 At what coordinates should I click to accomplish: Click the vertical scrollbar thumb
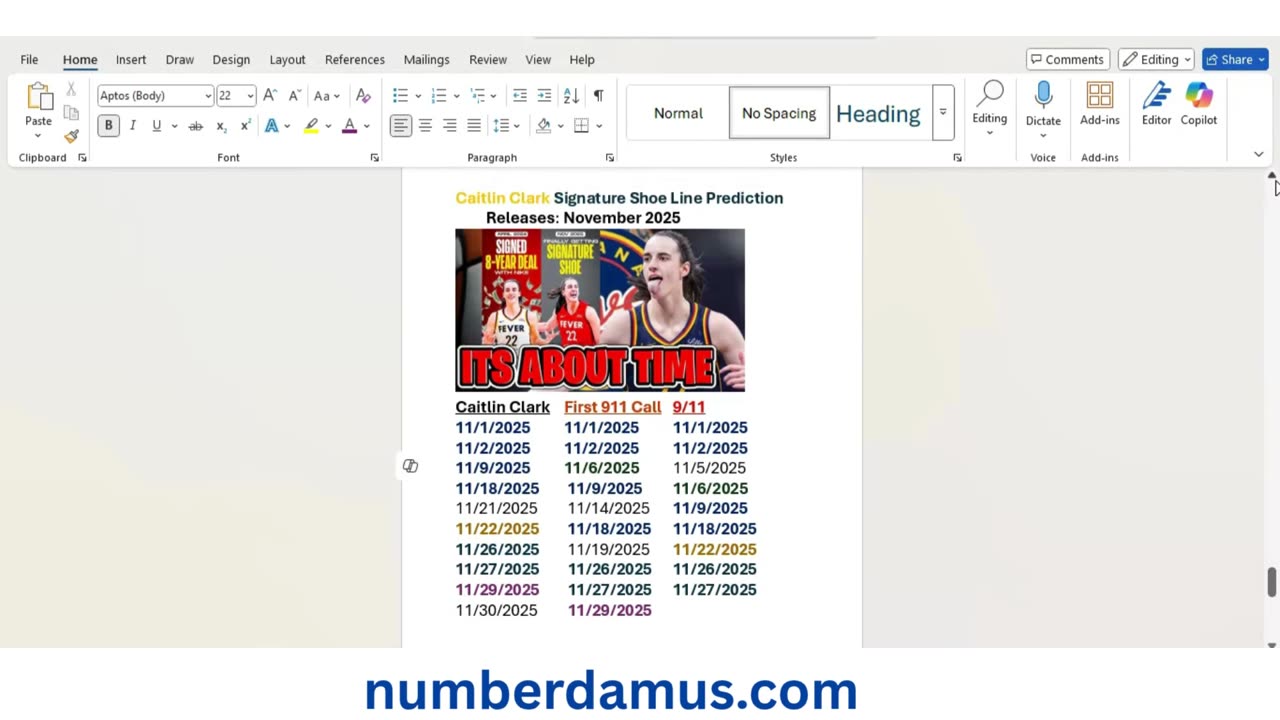tap(1272, 582)
